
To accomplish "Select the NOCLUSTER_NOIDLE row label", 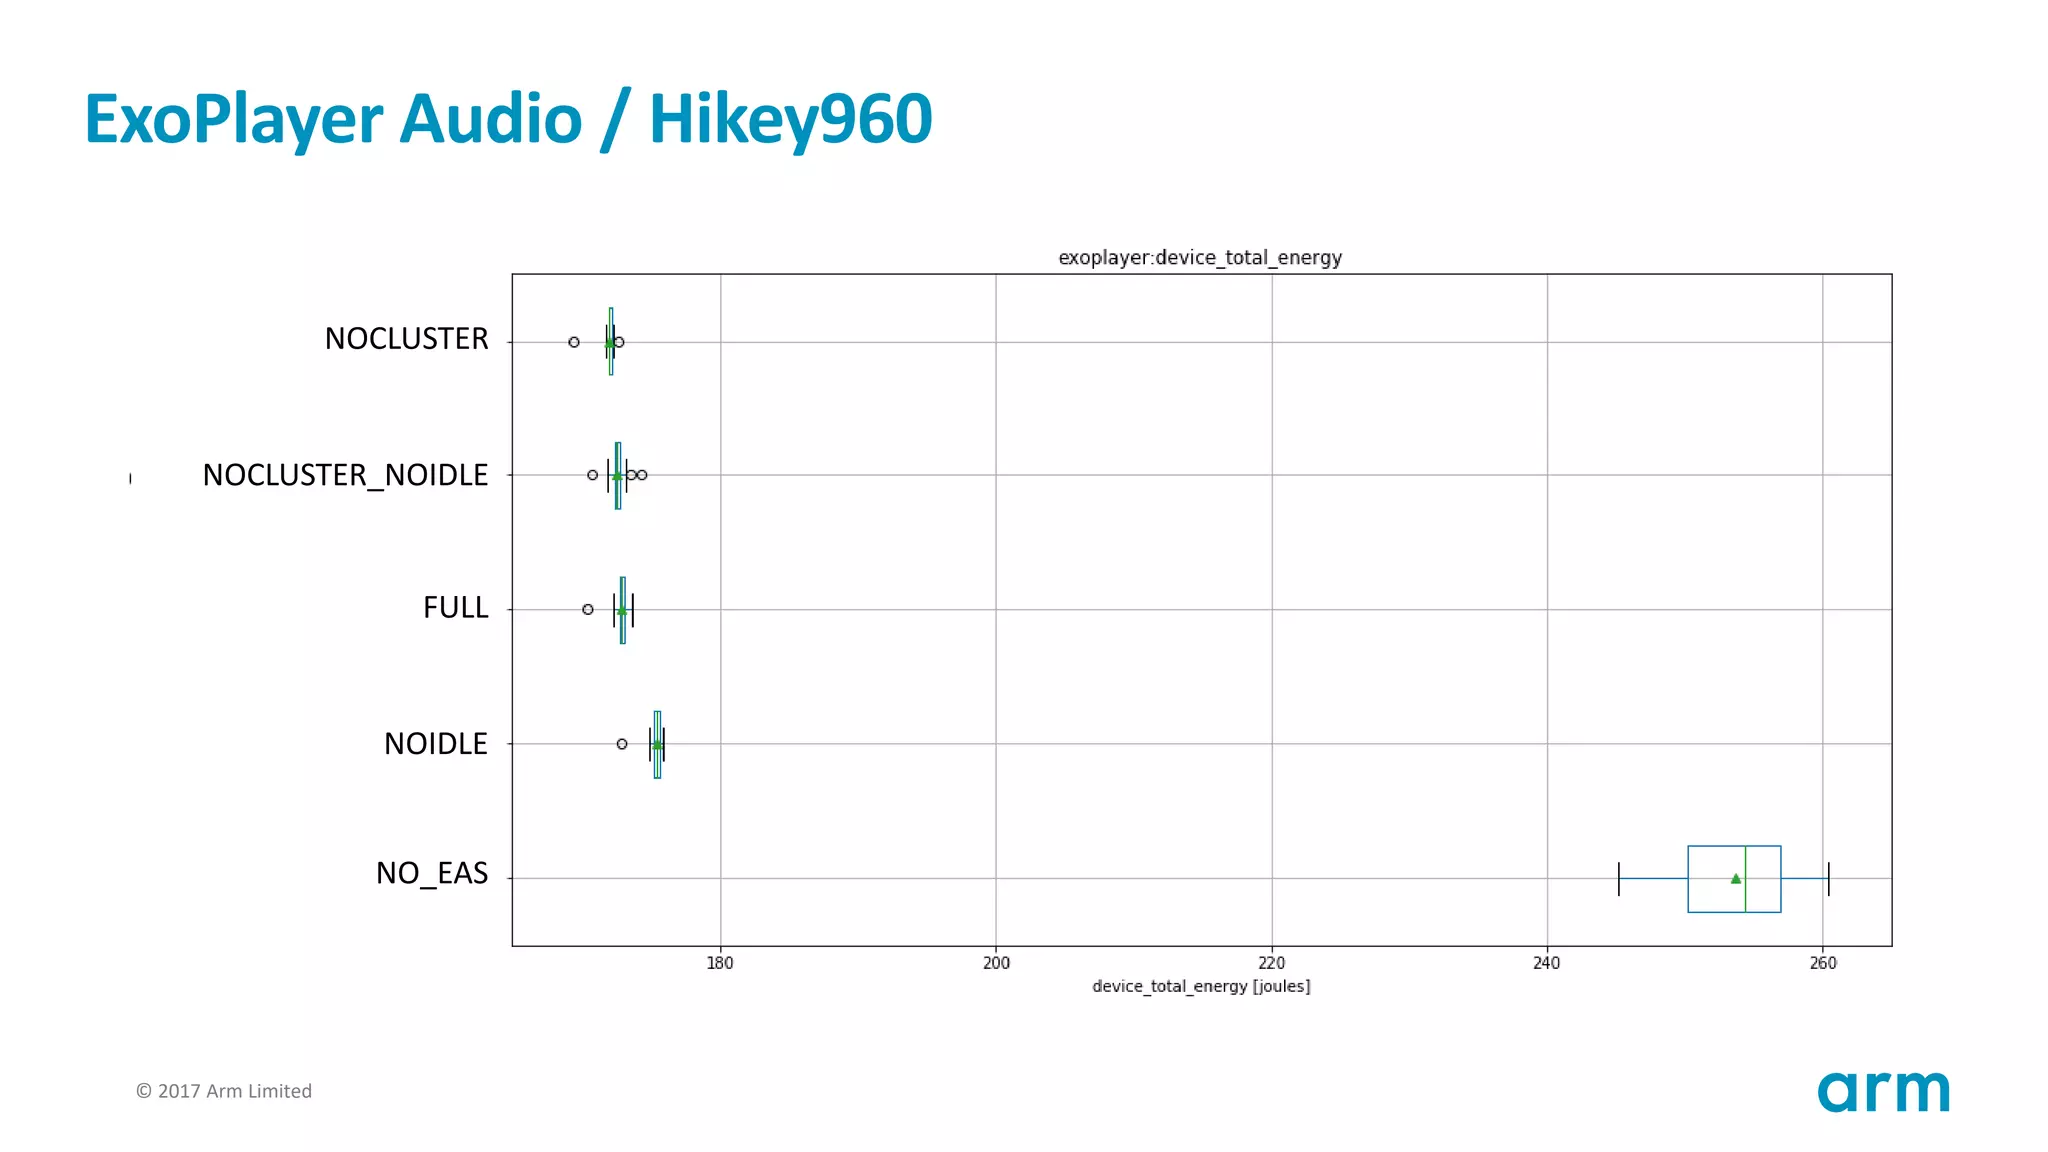I will tap(345, 475).
